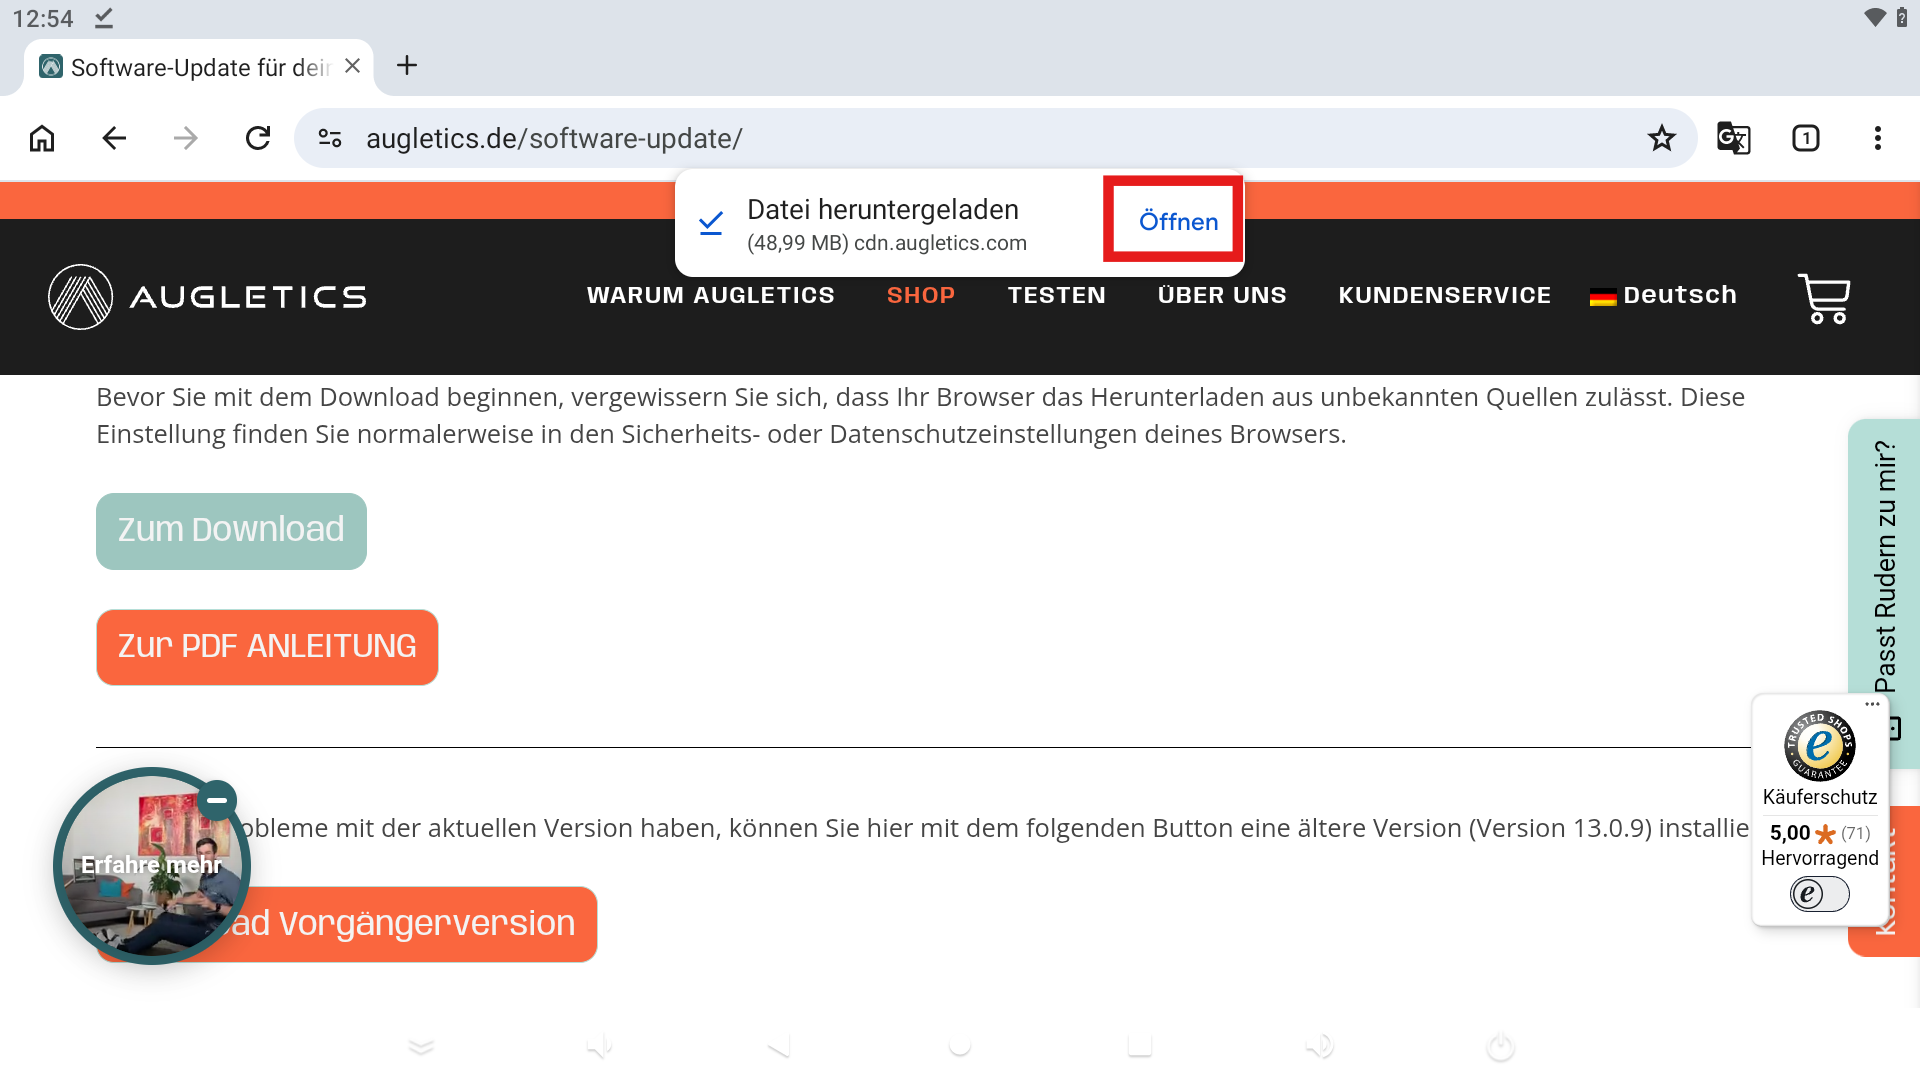Open the Deutsch language selector

coord(1663,295)
